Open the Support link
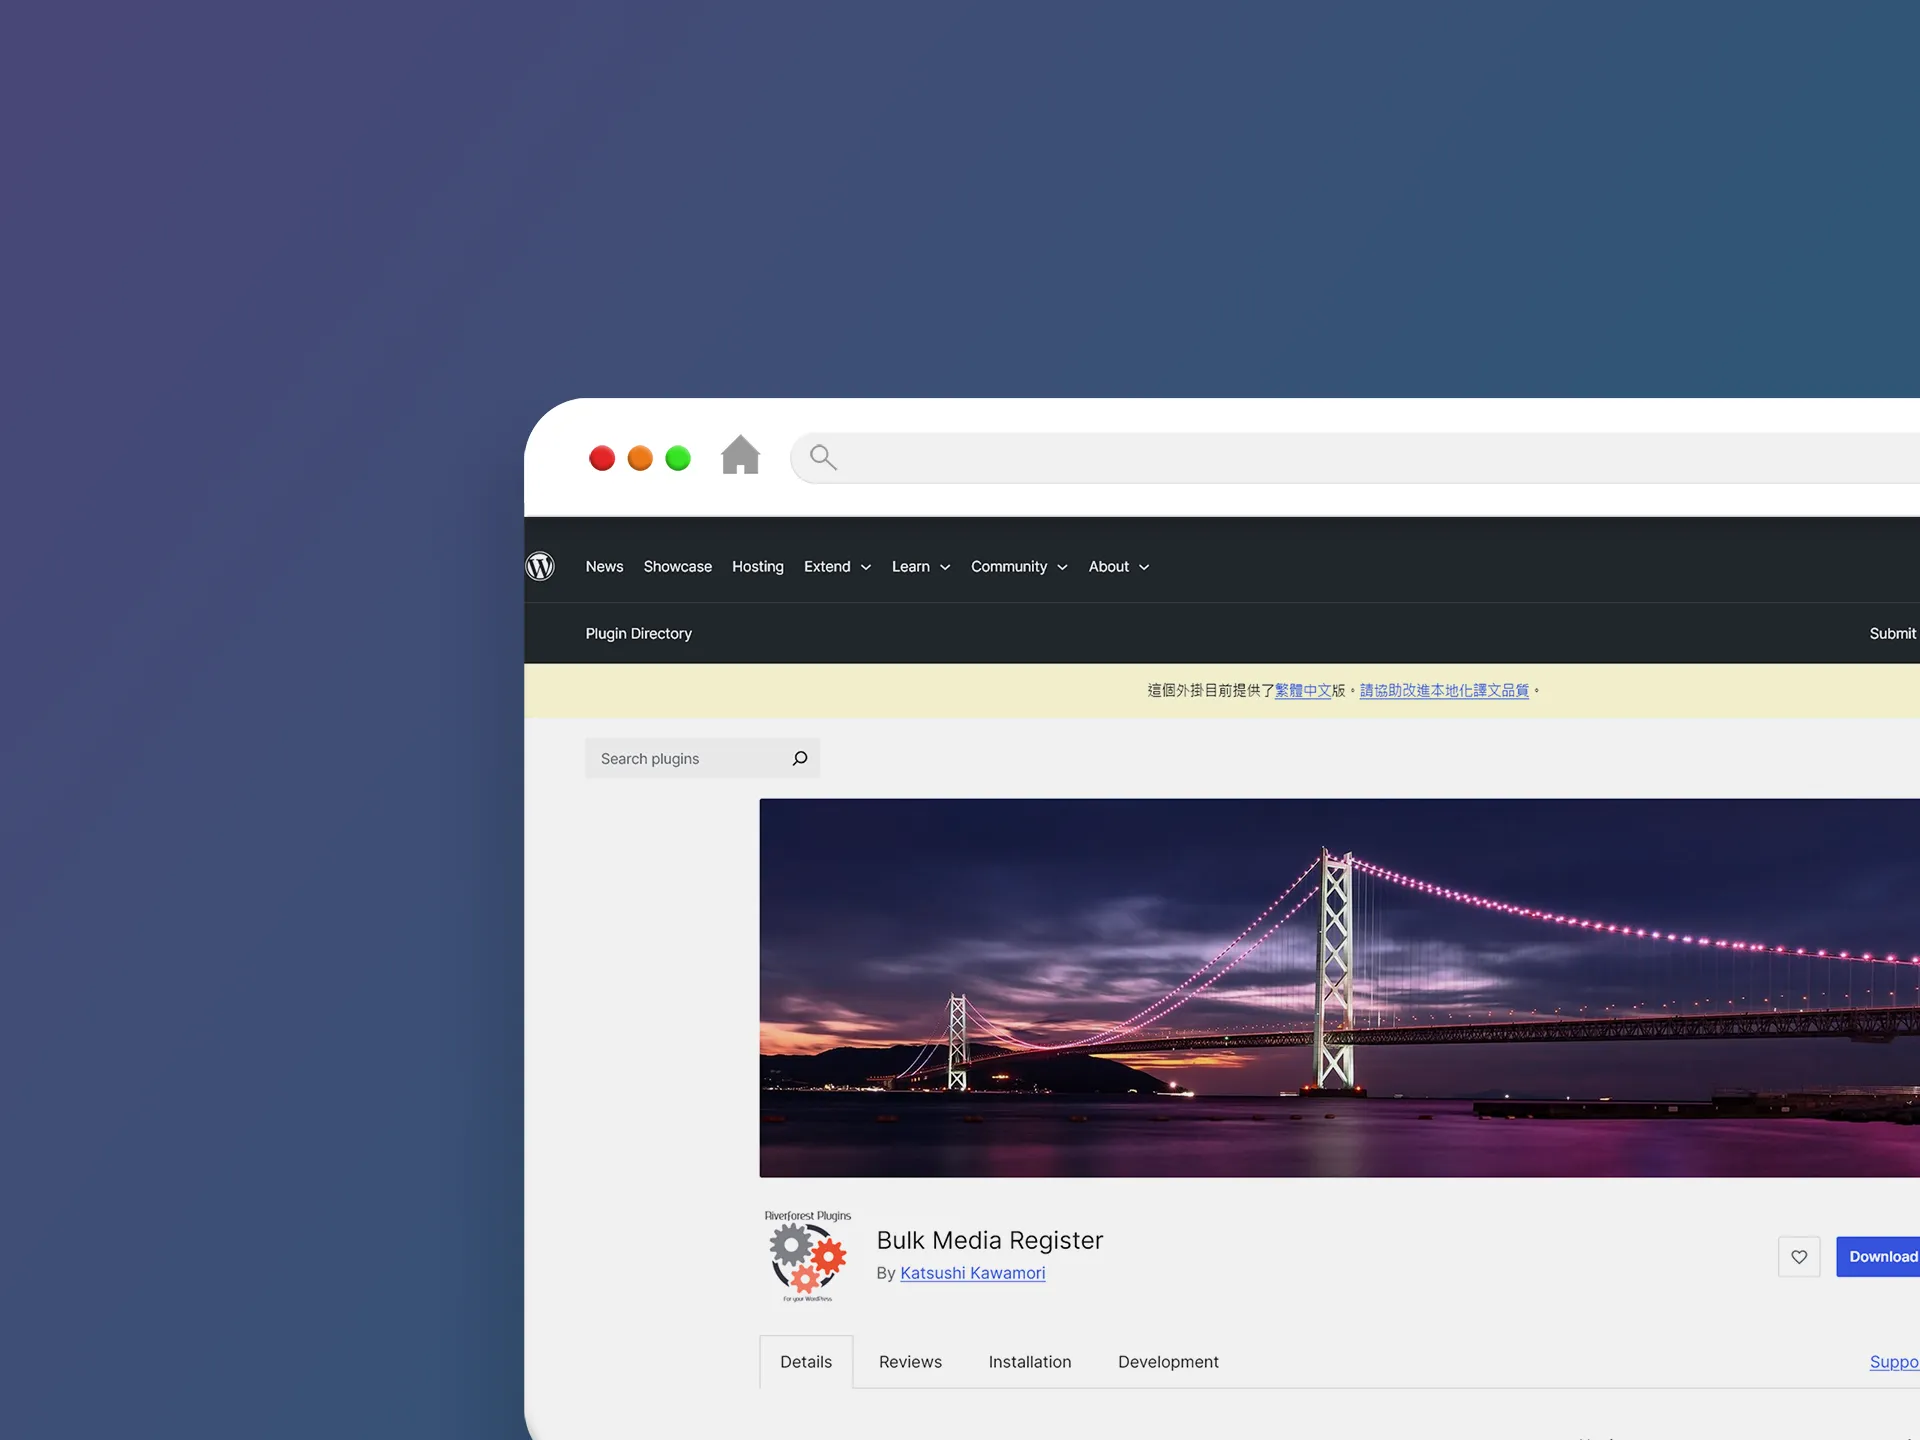This screenshot has height=1440, width=1920. (1895, 1362)
